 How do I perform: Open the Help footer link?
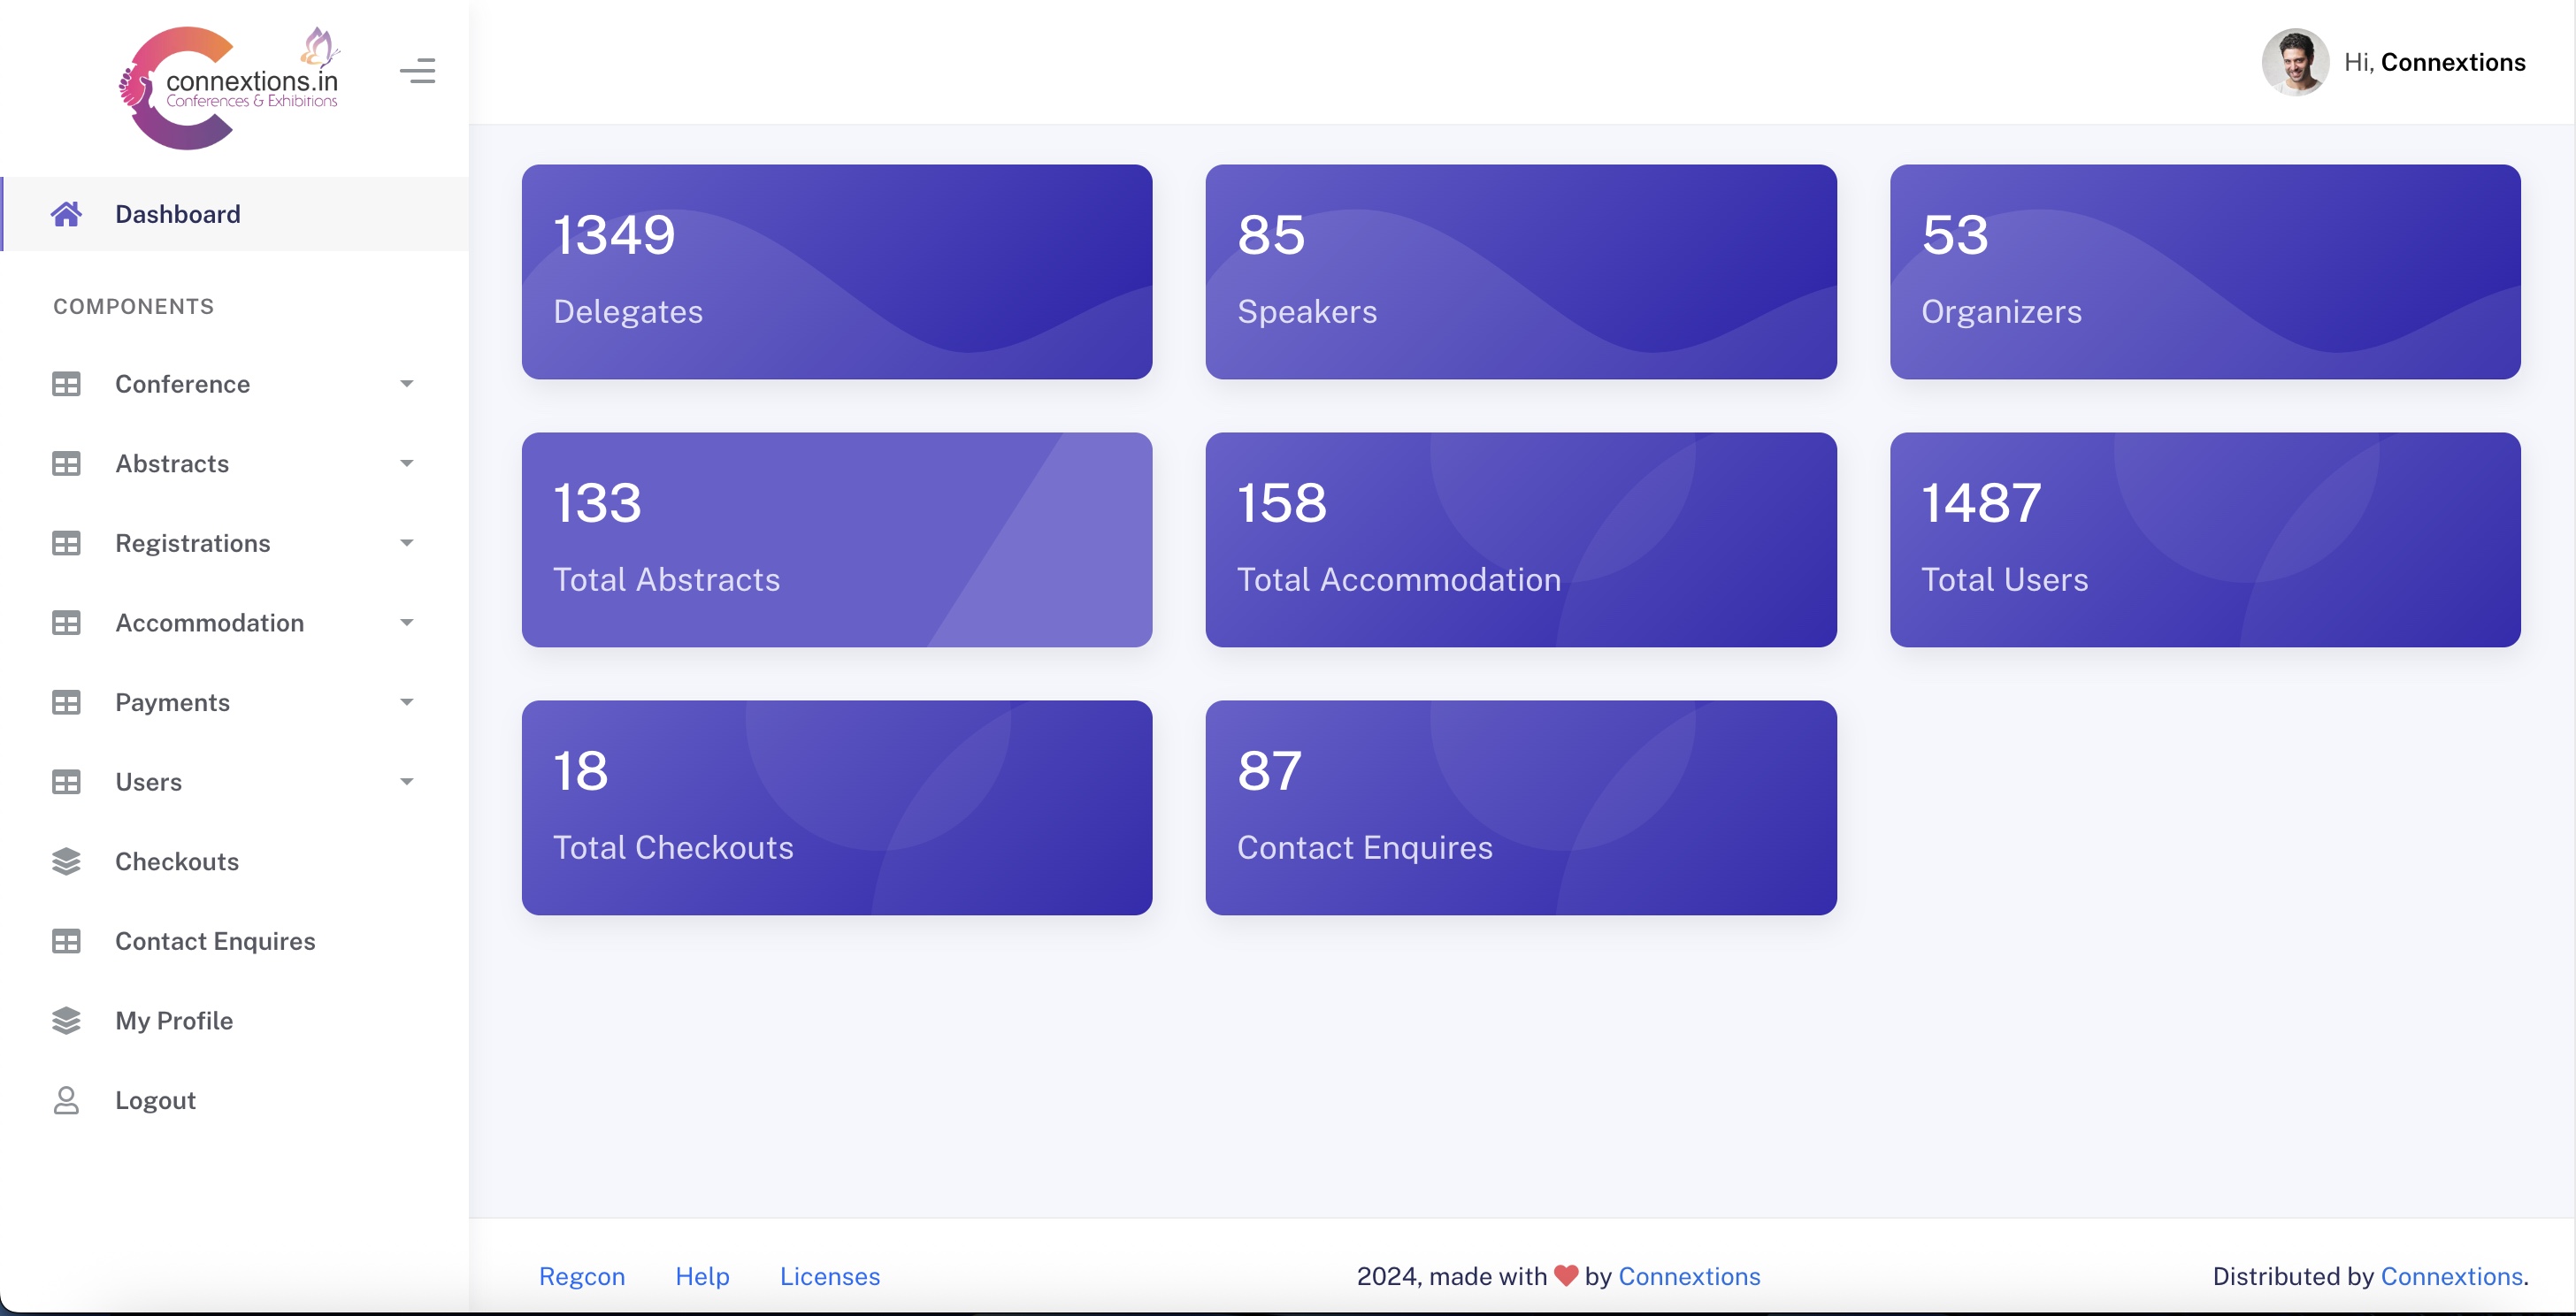[x=702, y=1276]
